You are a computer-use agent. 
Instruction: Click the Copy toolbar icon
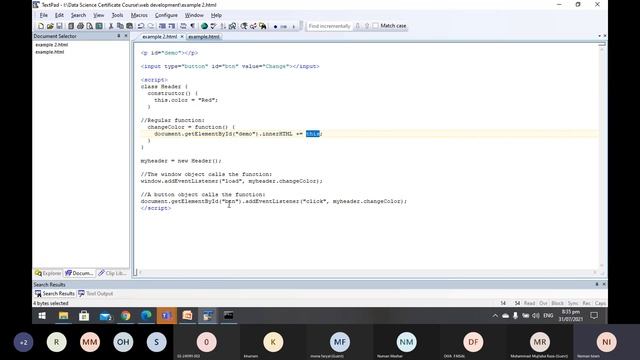click(x=120, y=26)
